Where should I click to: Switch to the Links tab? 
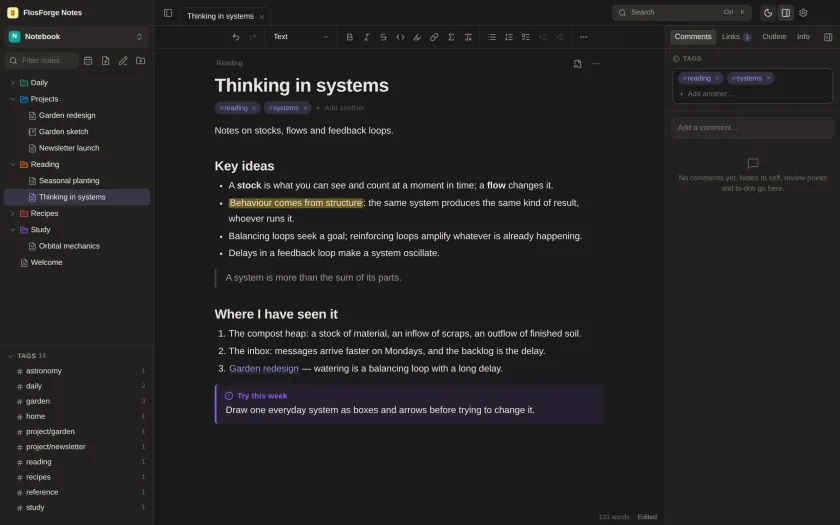(x=736, y=36)
